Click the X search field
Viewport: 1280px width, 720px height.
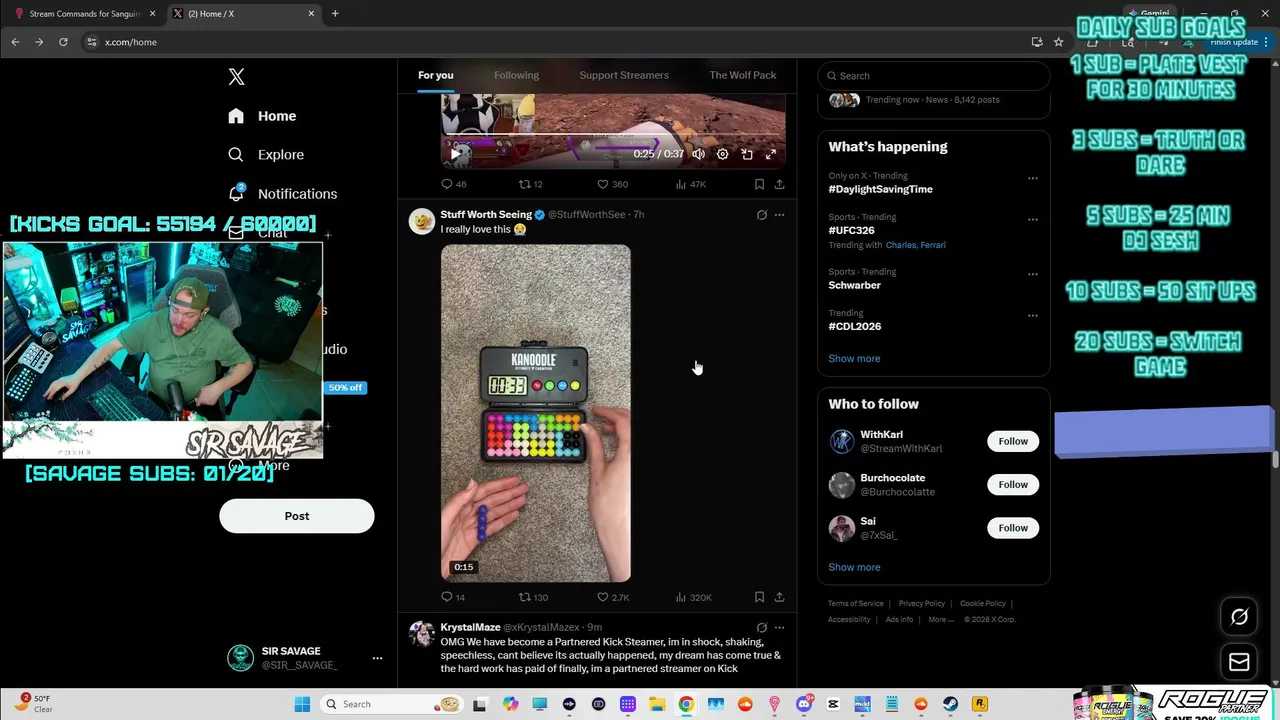pyautogui.click(x=934, y=76)
